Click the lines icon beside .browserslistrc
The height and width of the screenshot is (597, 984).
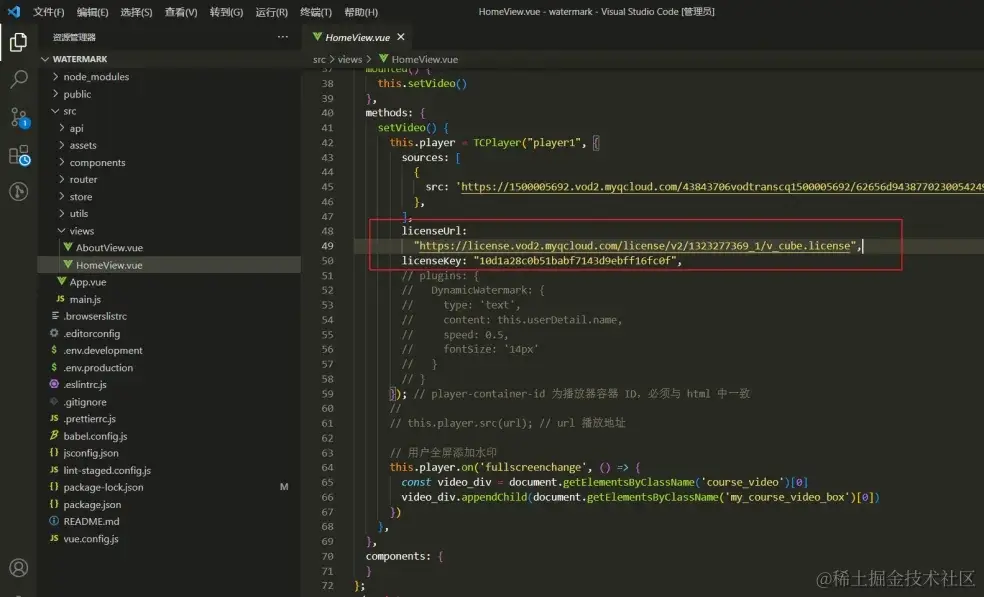55,316
